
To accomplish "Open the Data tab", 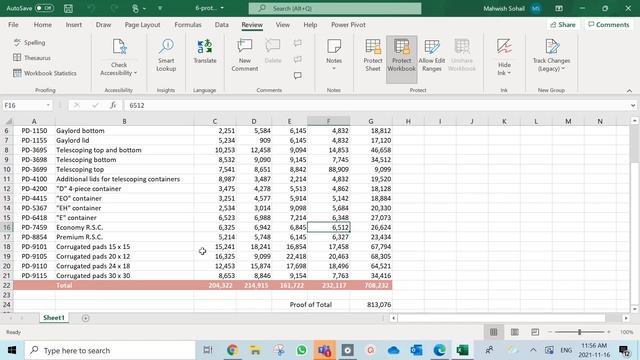I will tap(222, 24).
